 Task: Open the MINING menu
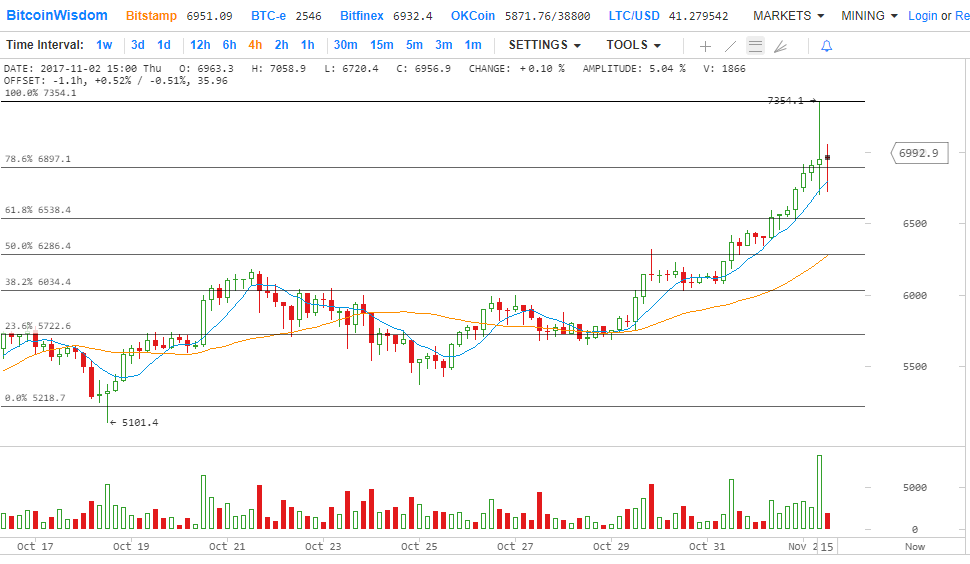(868, 16)
